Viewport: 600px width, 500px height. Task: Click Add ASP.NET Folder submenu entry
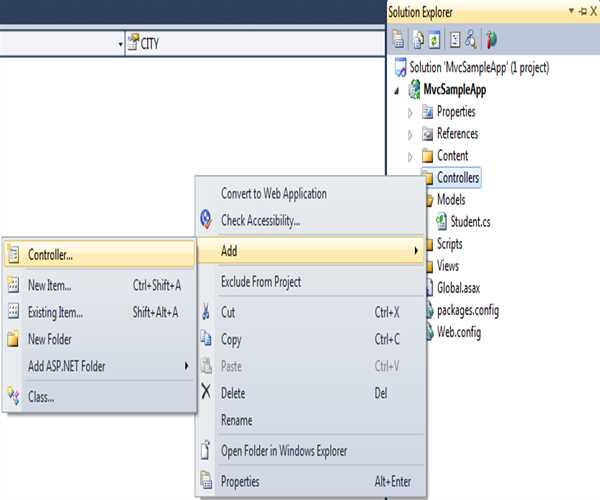pos(66,366)
